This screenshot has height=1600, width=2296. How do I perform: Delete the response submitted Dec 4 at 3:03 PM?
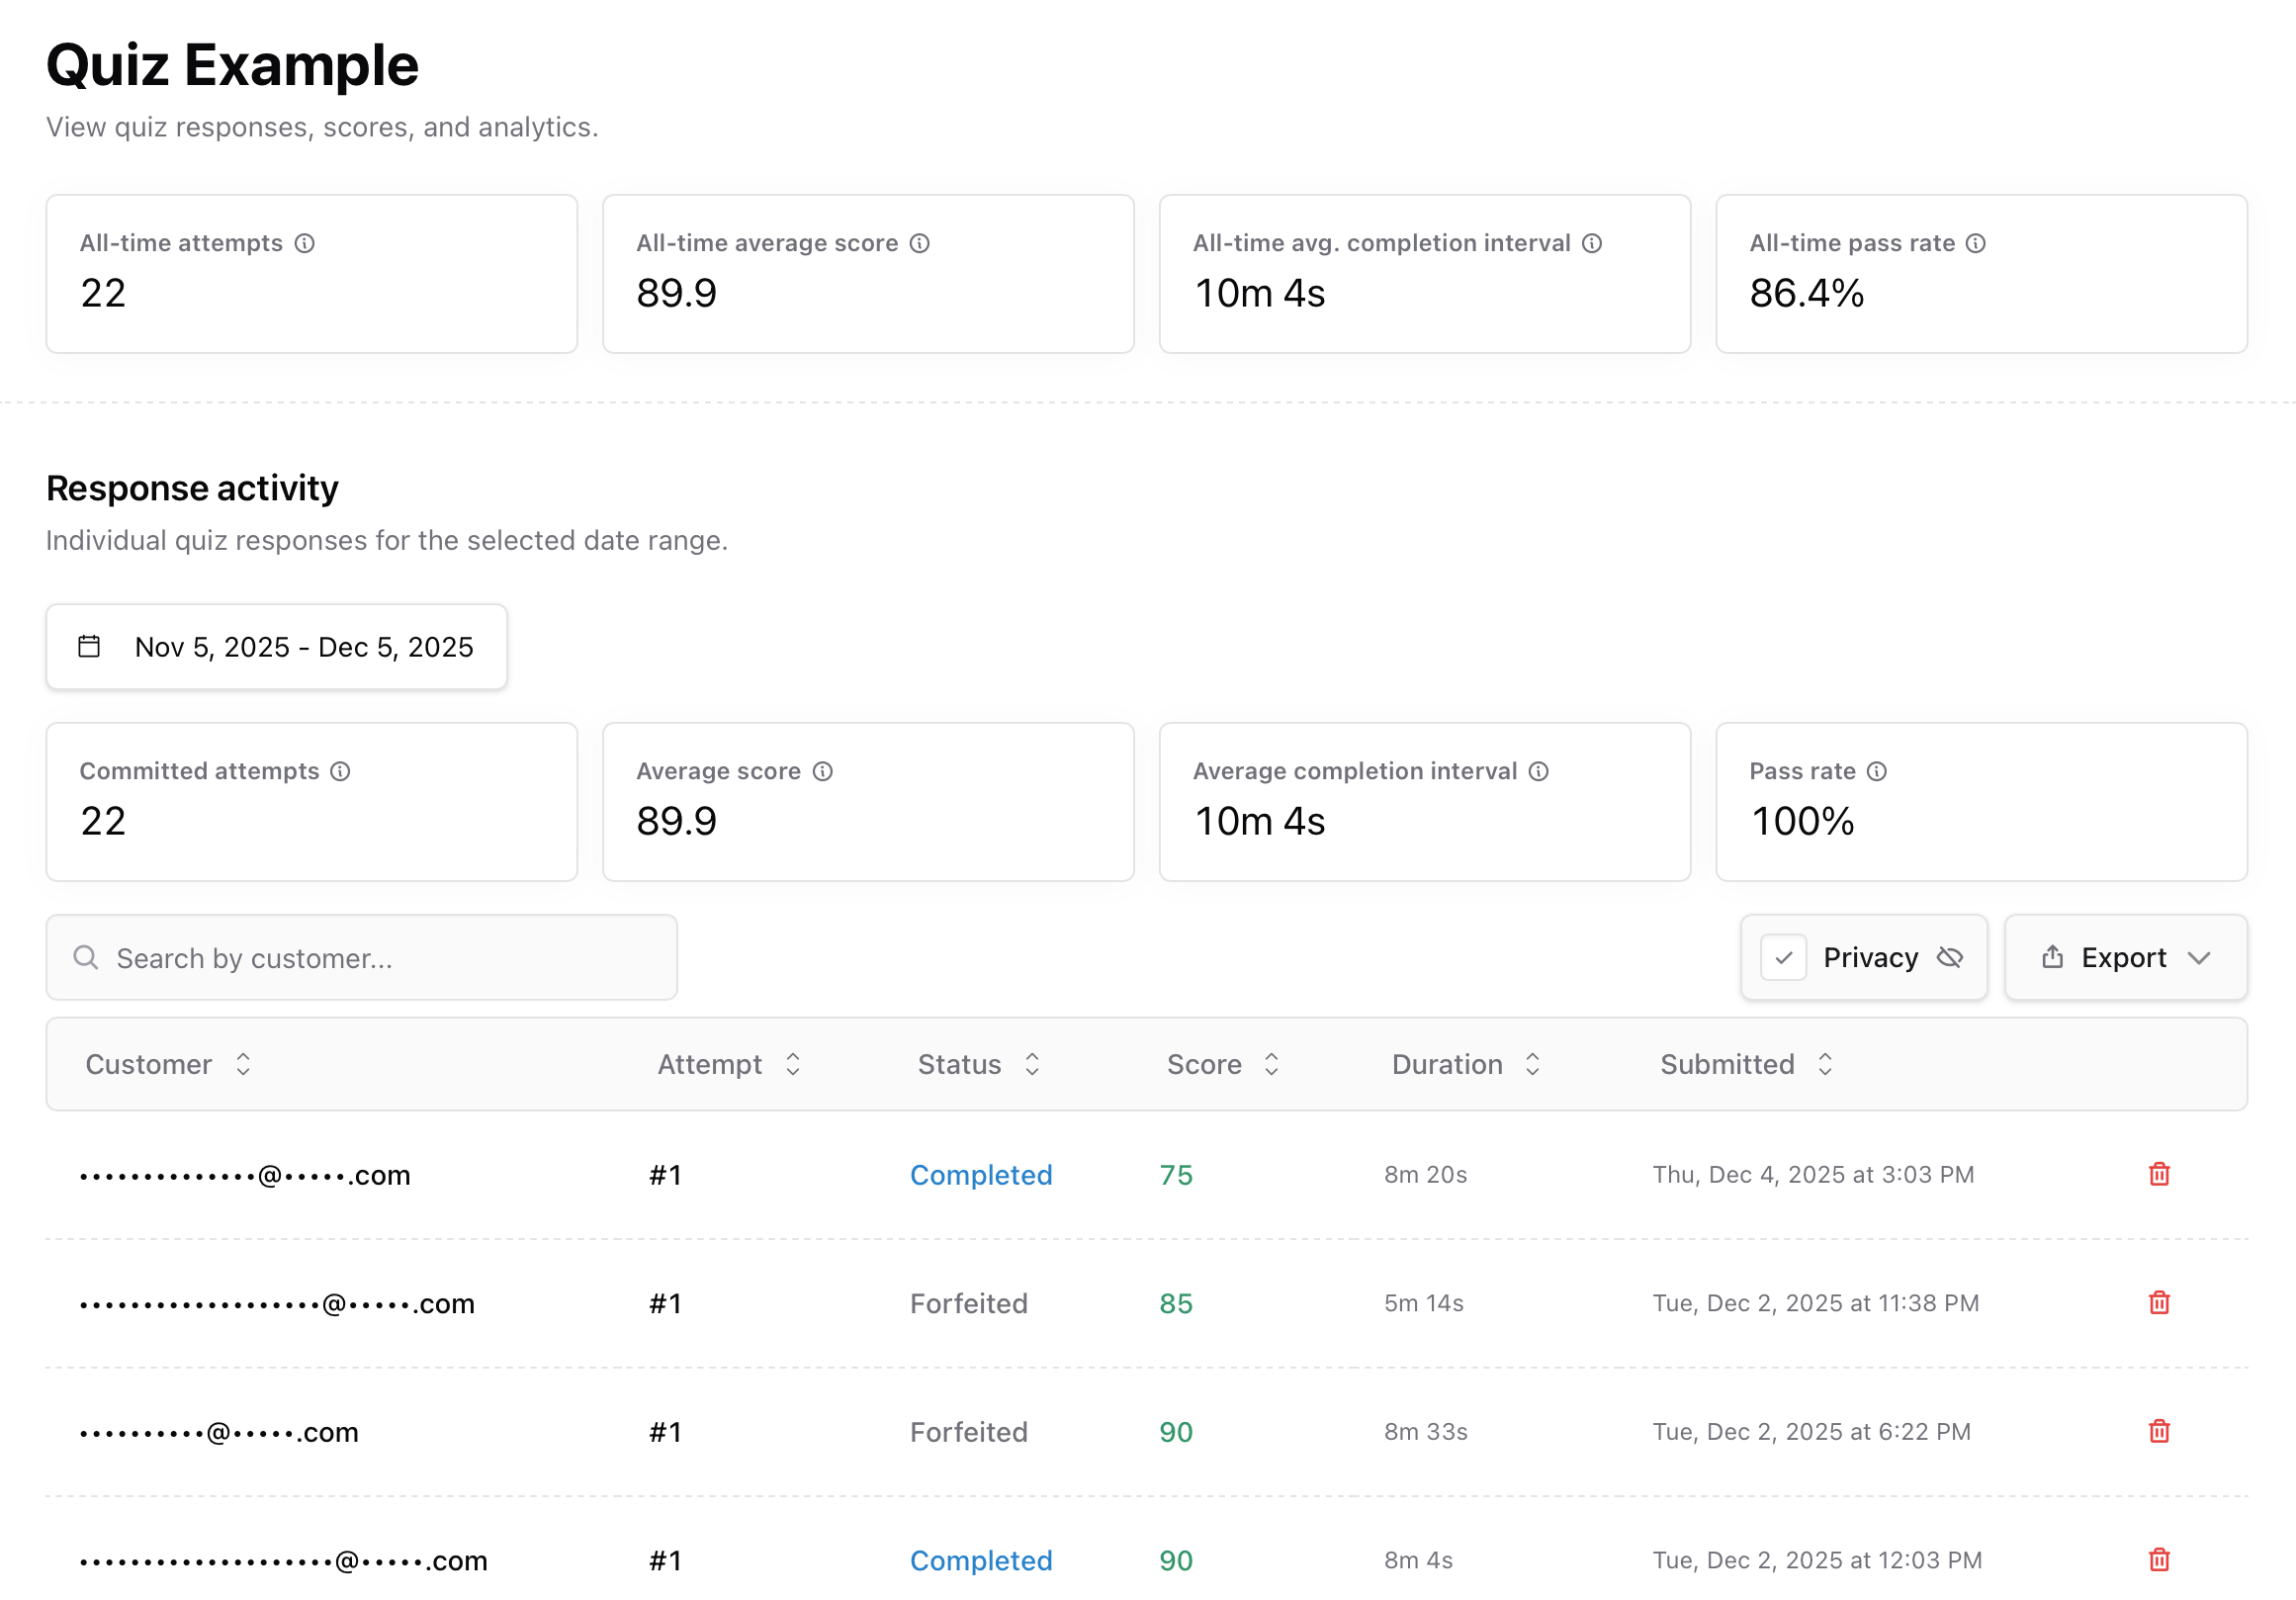2158,1174
